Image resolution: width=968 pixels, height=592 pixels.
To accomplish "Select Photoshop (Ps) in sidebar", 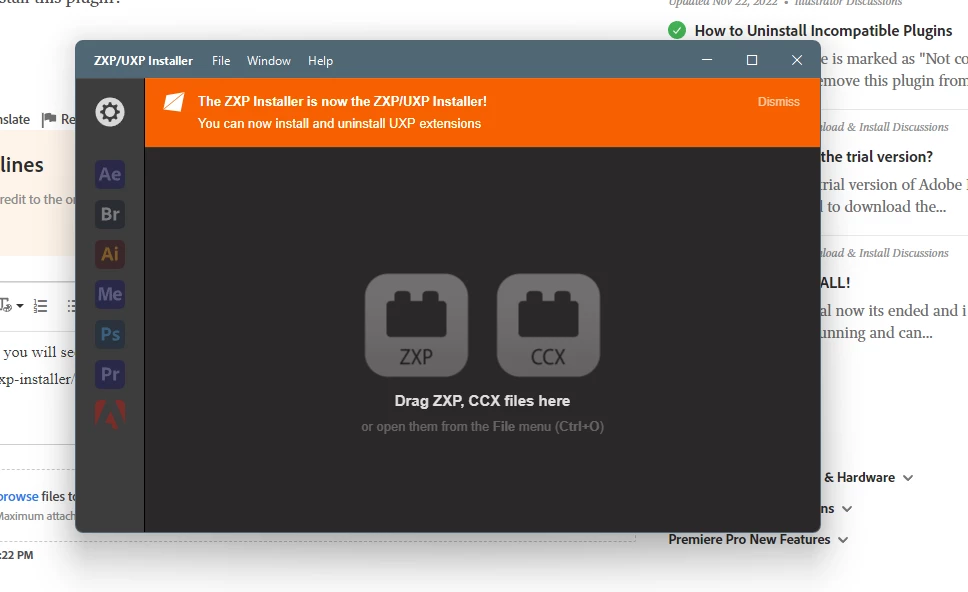I will pos(110,334).
